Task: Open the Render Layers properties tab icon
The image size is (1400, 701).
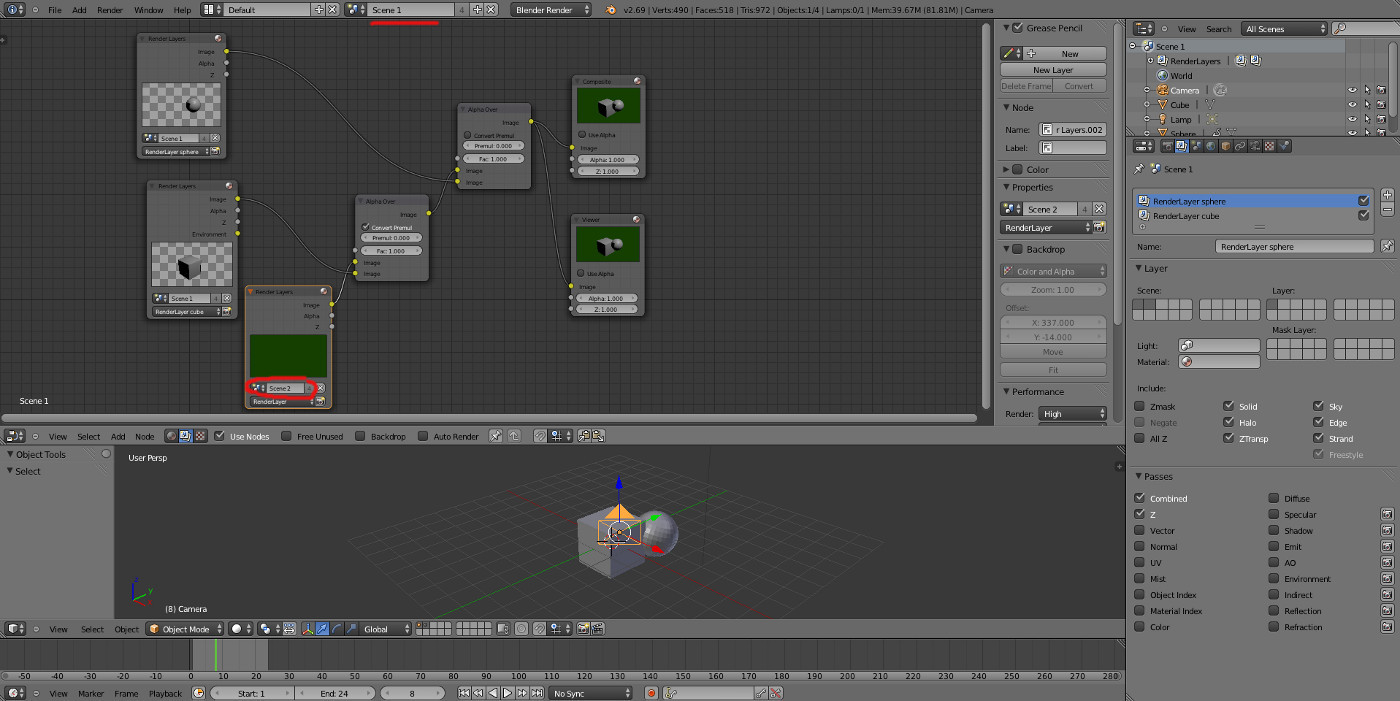Action: (1181, 146)
